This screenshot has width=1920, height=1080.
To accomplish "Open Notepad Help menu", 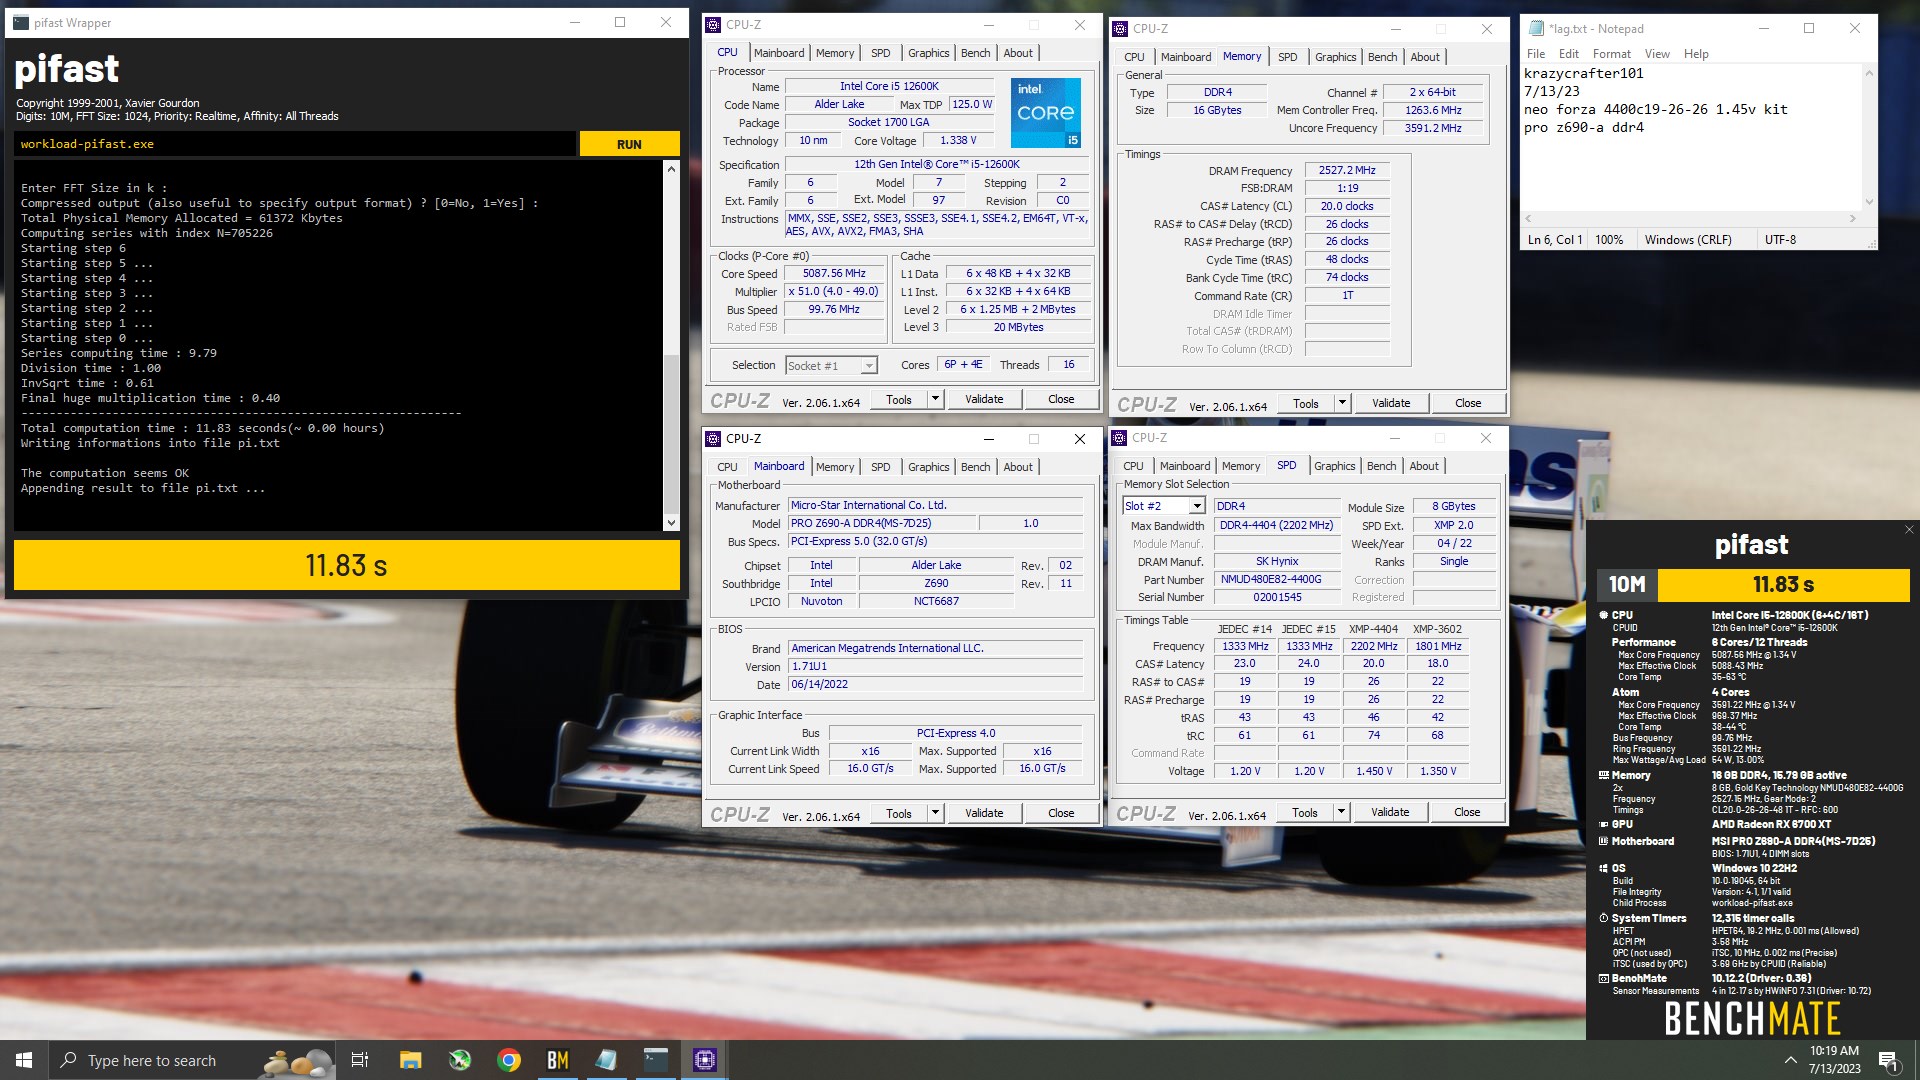I will 1696,54.
